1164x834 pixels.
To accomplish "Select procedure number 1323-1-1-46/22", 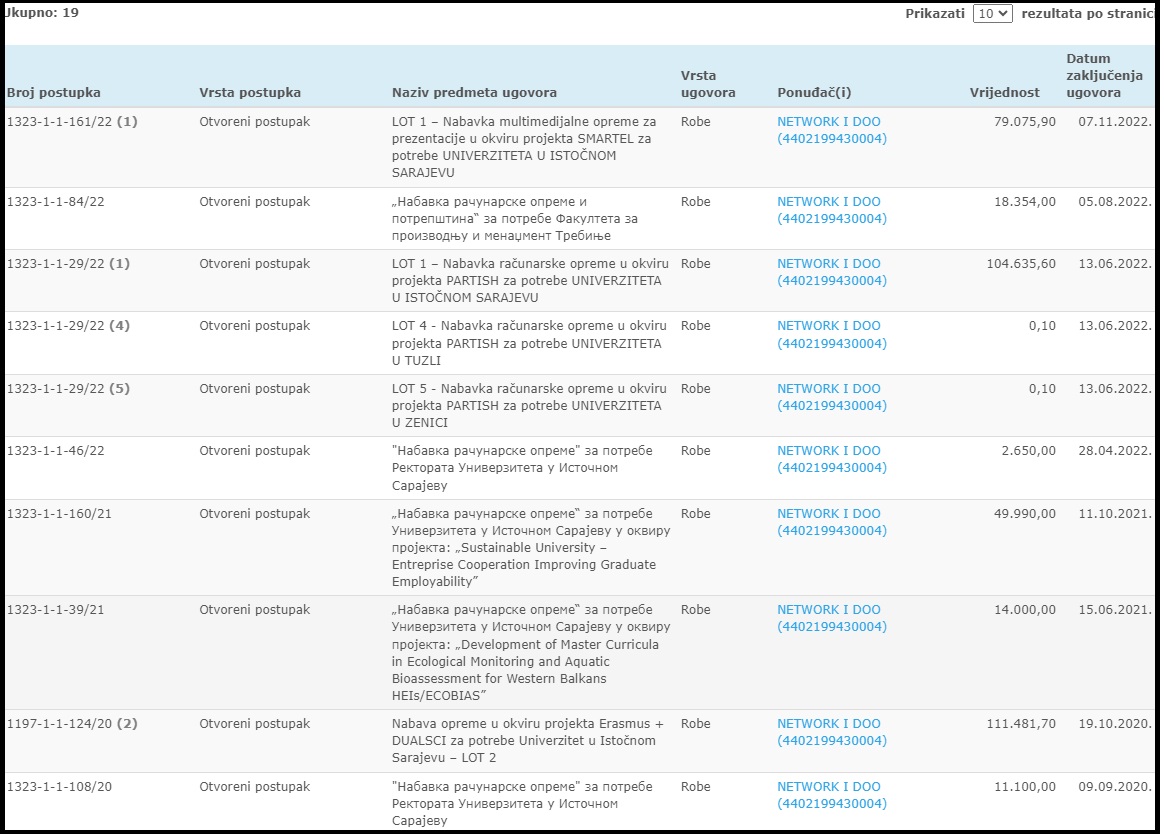I will [x=56, y=451].
